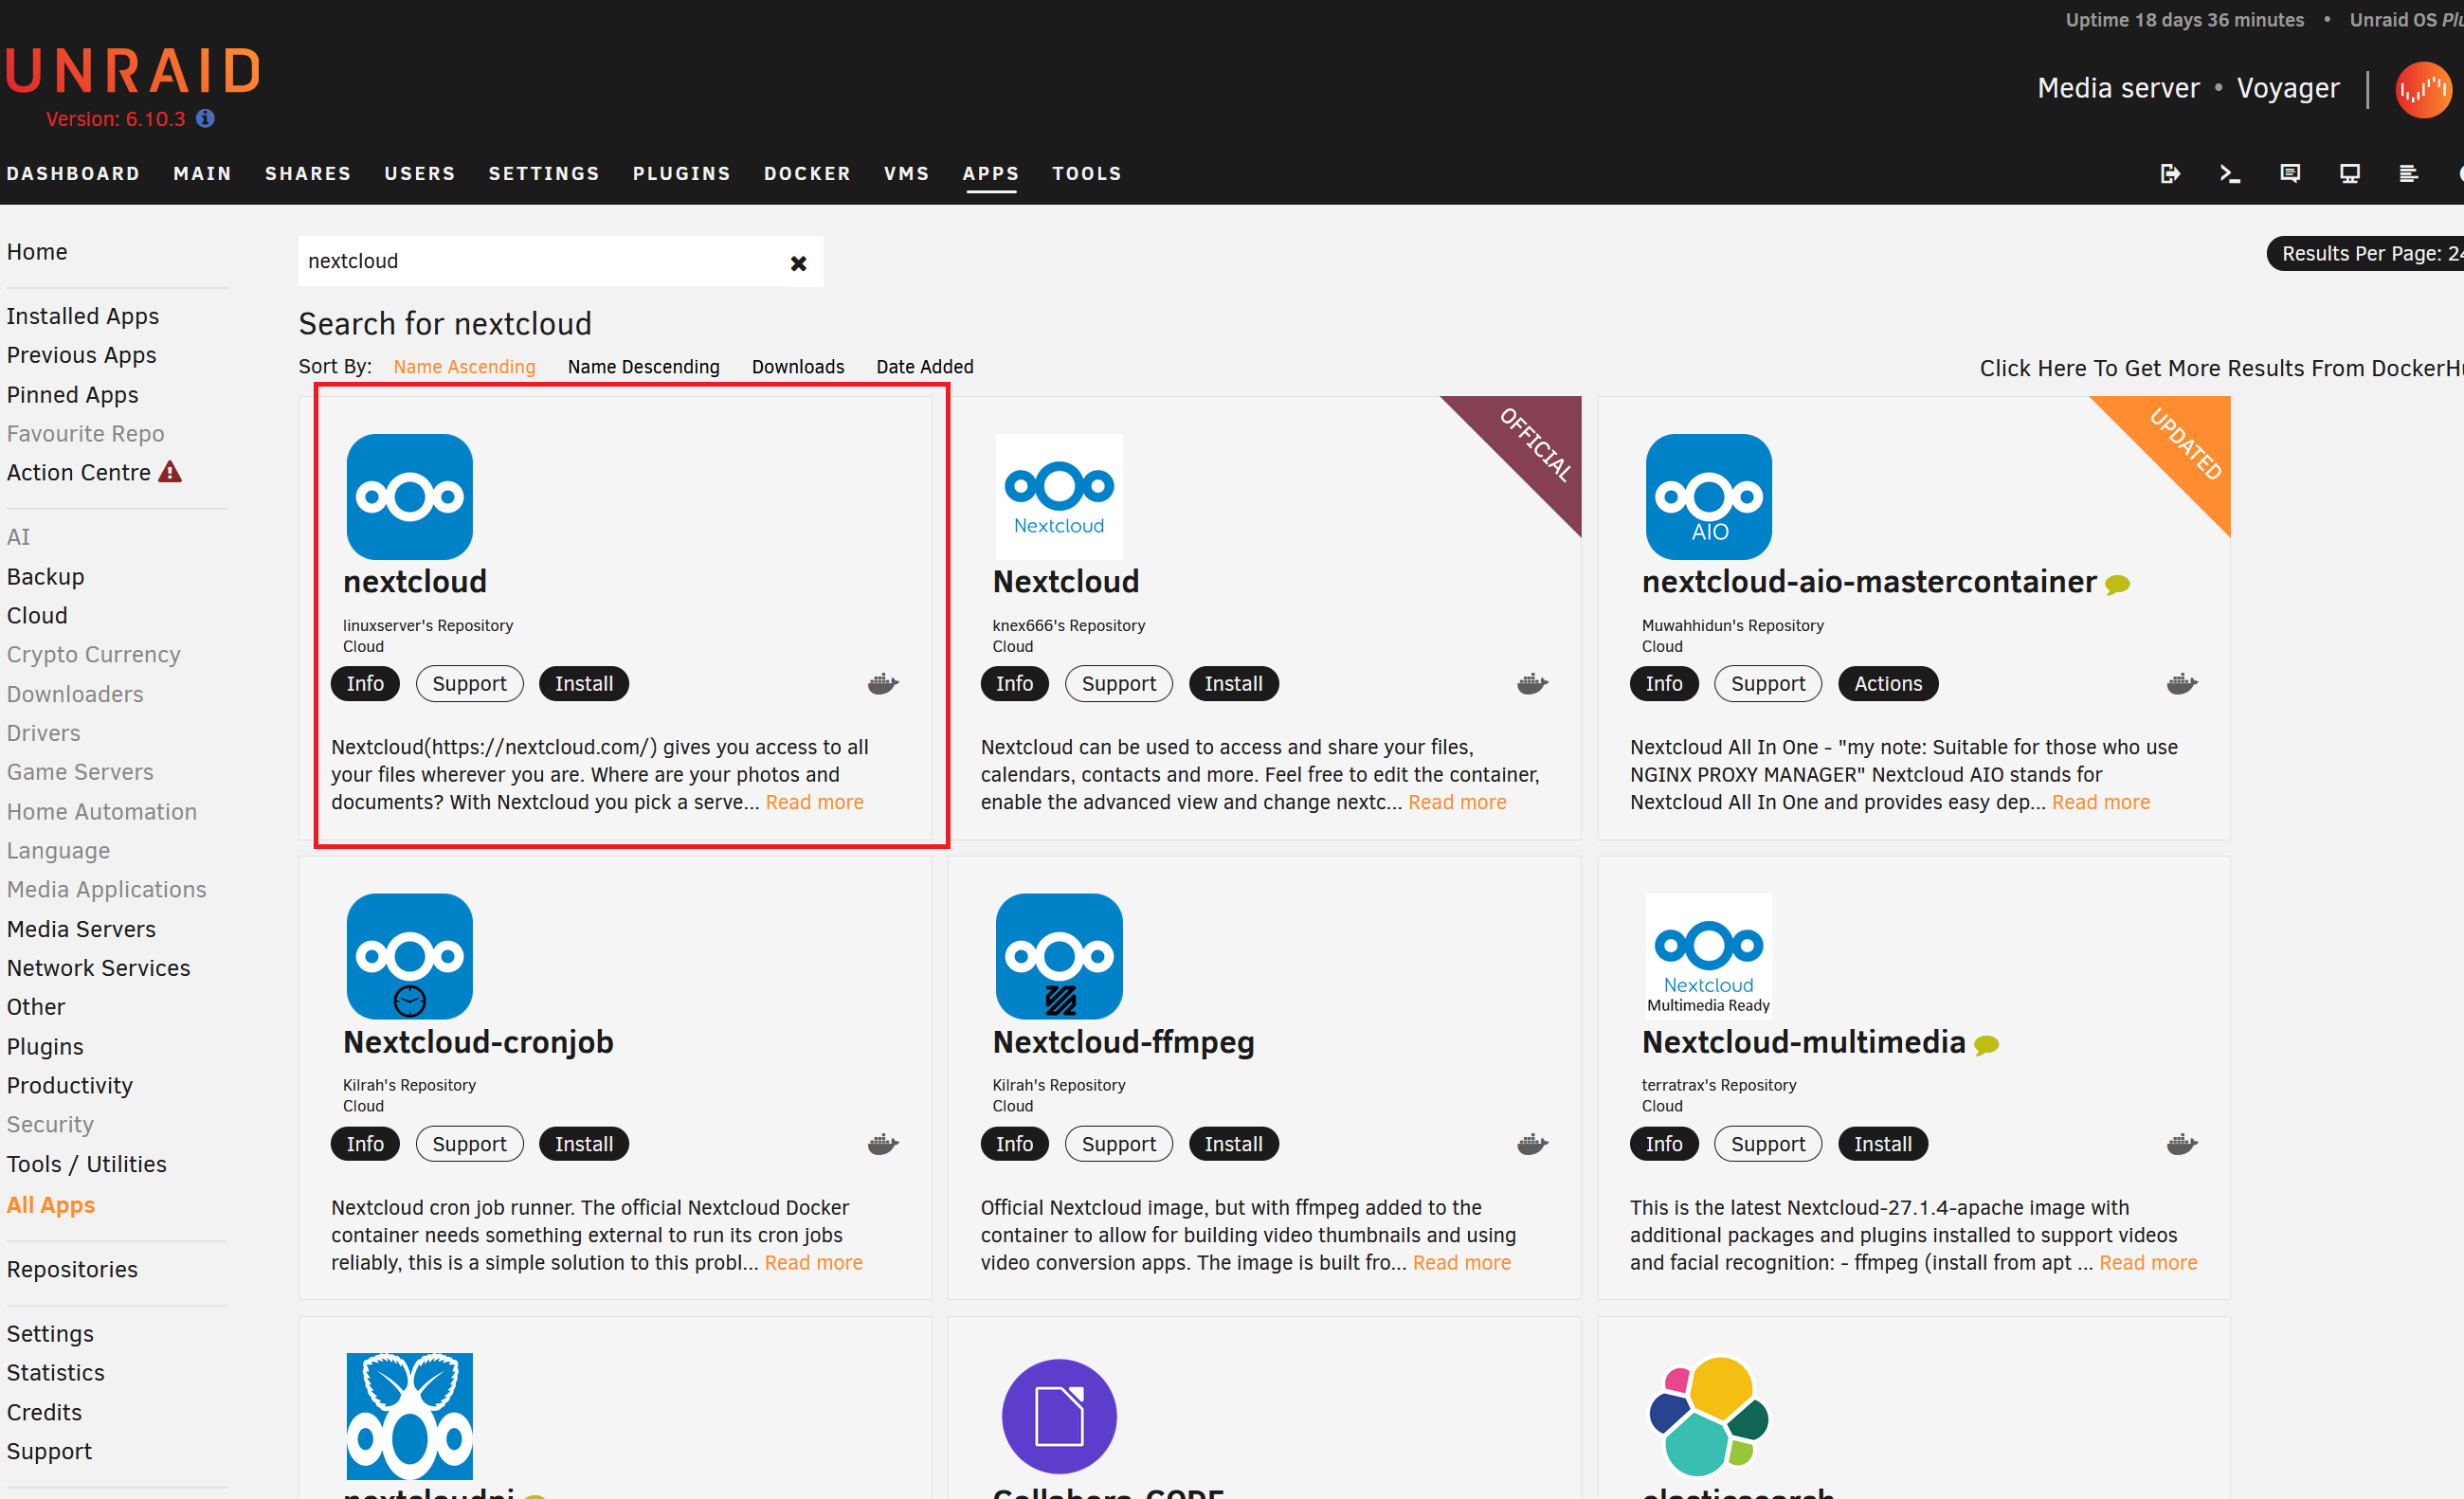Click the Nextcloud-ffmpeg app icon

pos(1058,956)
